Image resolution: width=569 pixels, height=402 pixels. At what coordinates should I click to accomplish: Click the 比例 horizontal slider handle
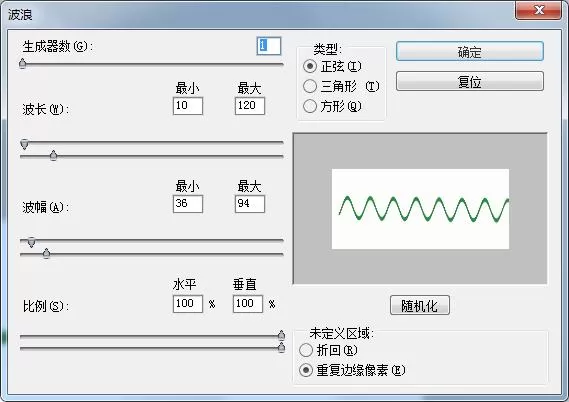pyautogui.click(x=281, y=335)
